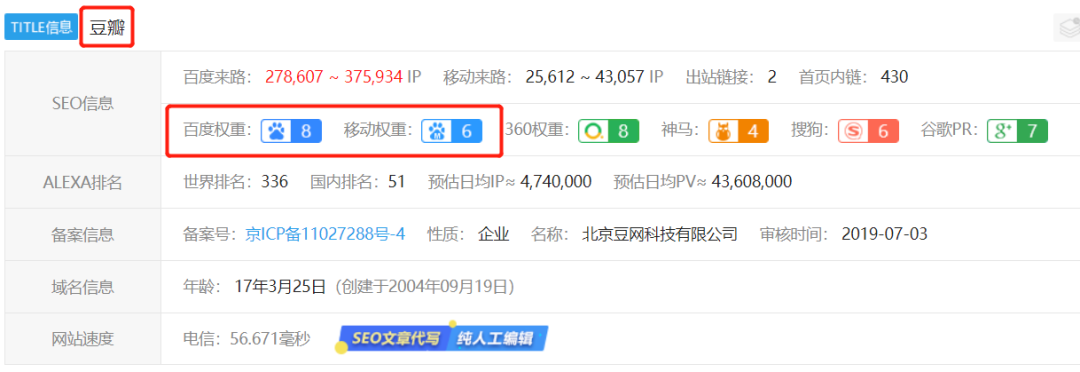
Task: Open ICP record 京ICP备11027288号-4 link
Action: pos(325,234)
